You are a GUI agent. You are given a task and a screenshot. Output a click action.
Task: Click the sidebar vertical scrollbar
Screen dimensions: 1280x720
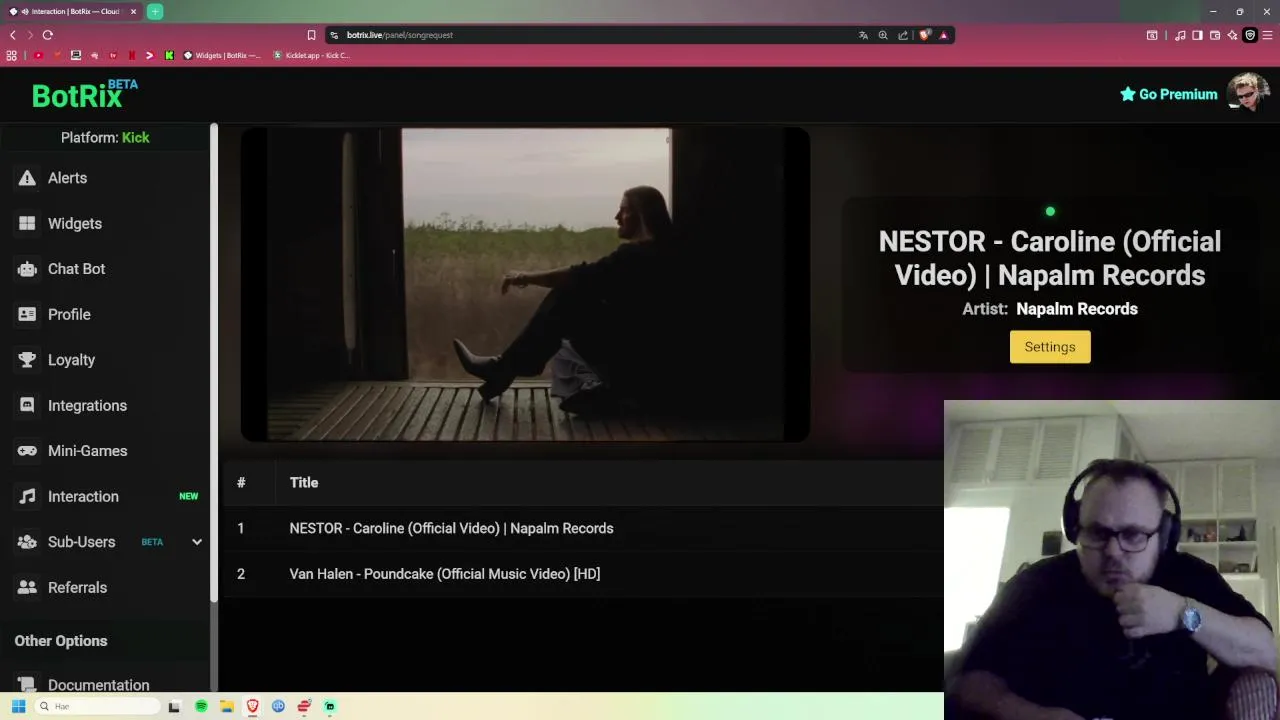[214, 362]
